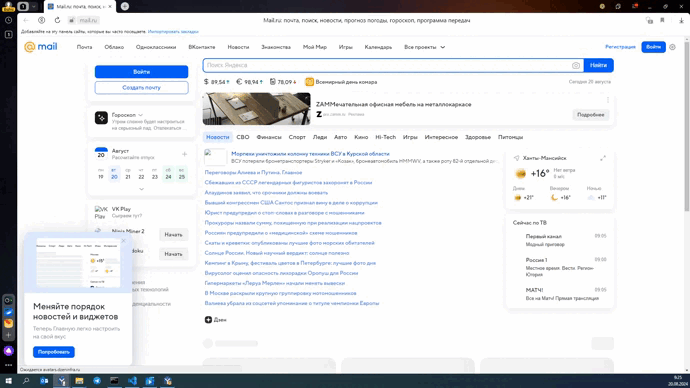Click the dollar exchange rate 89,54

point(217,82)
